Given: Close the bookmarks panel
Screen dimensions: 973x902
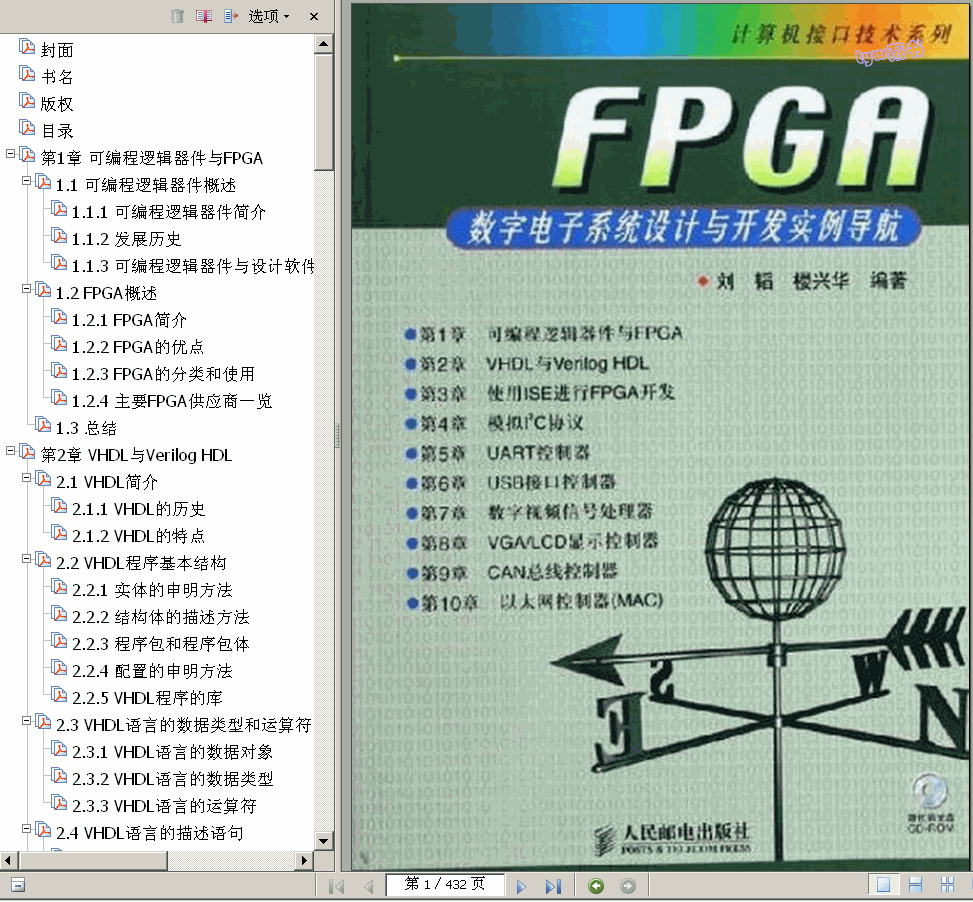Looking at the screenshot, I should (x=314, y=17).
